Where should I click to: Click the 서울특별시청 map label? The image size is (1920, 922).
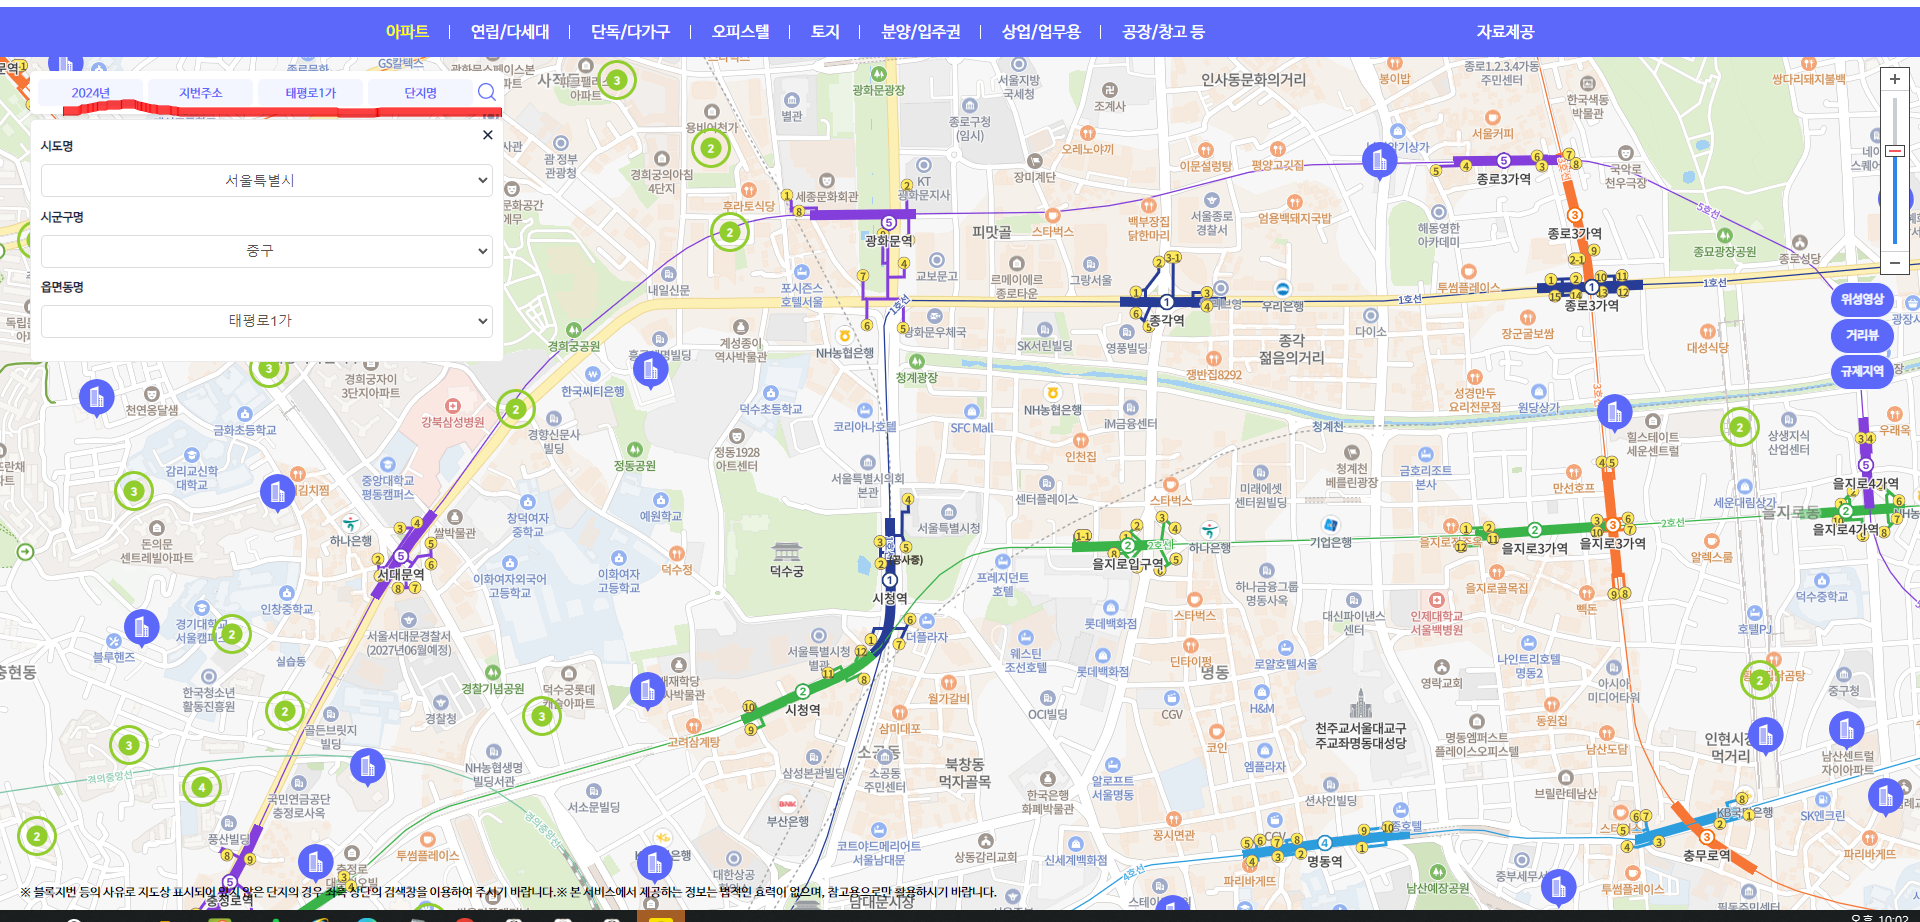click(x=949, y=528)
